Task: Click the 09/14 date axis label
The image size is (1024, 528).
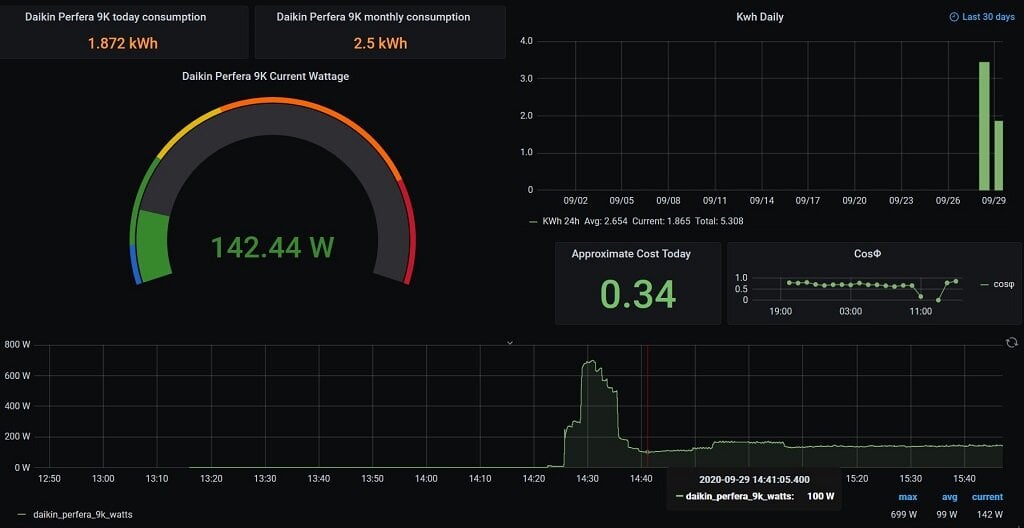Action: tap(761, 202)
